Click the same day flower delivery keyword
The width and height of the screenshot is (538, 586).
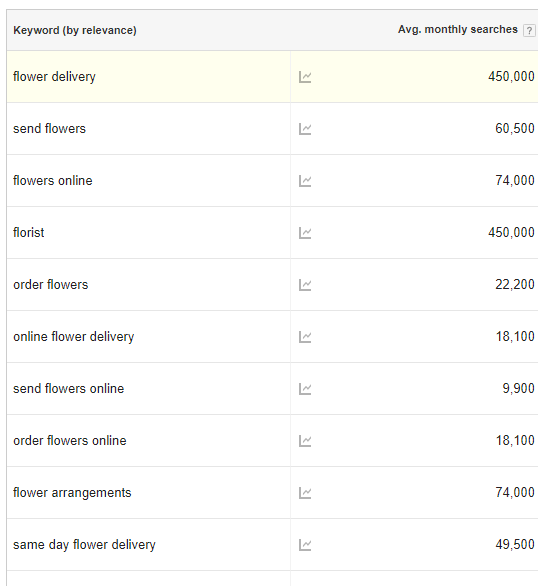(84, 545)
